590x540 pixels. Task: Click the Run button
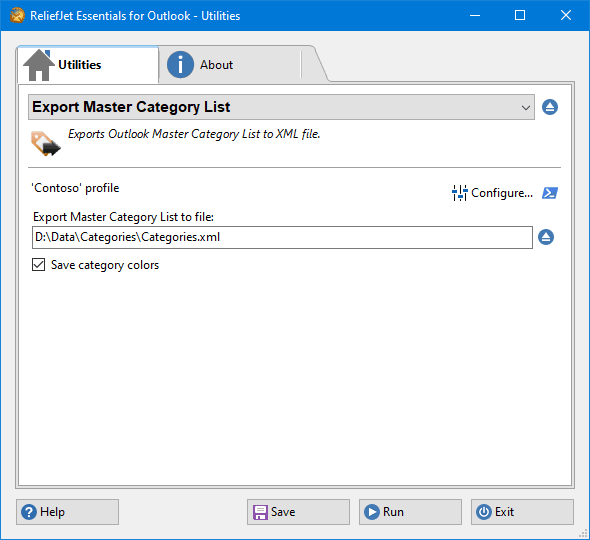tap(410, 512)
